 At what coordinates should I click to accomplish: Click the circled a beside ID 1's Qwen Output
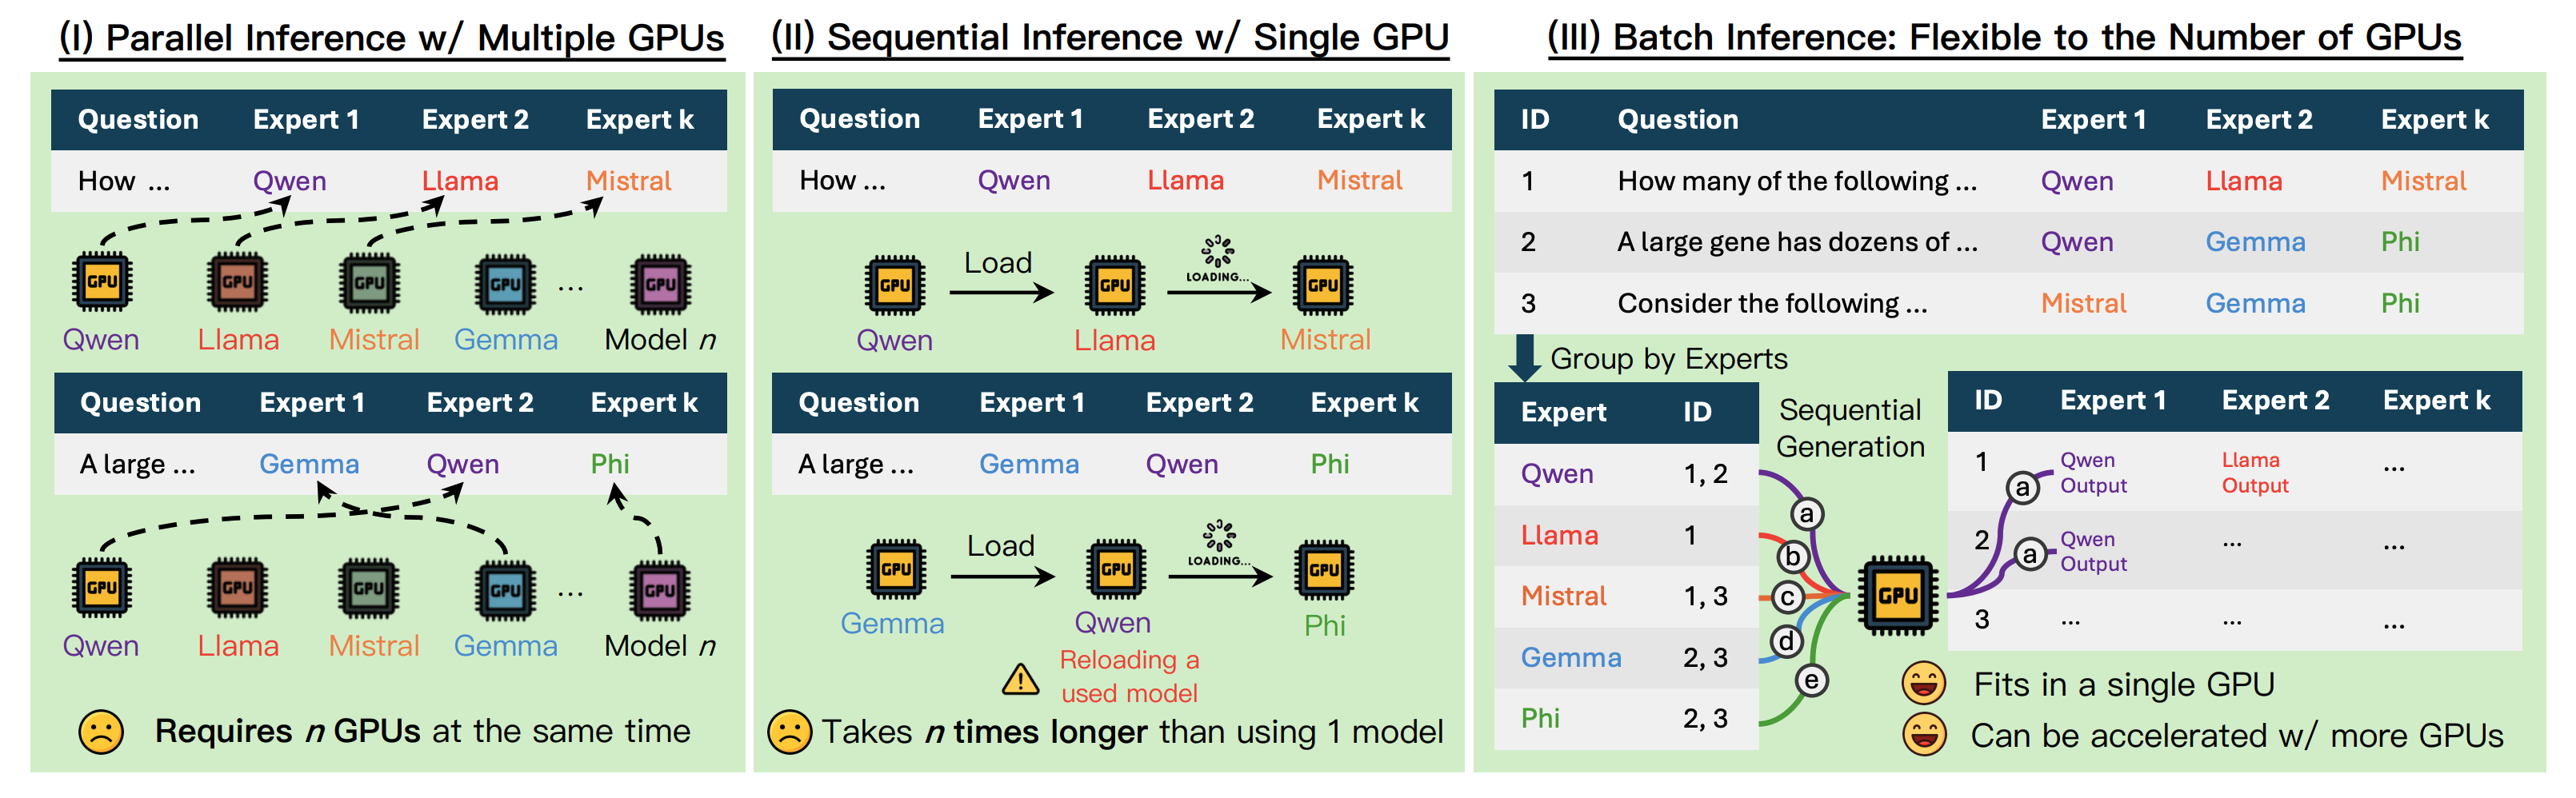pos(2023,487)
